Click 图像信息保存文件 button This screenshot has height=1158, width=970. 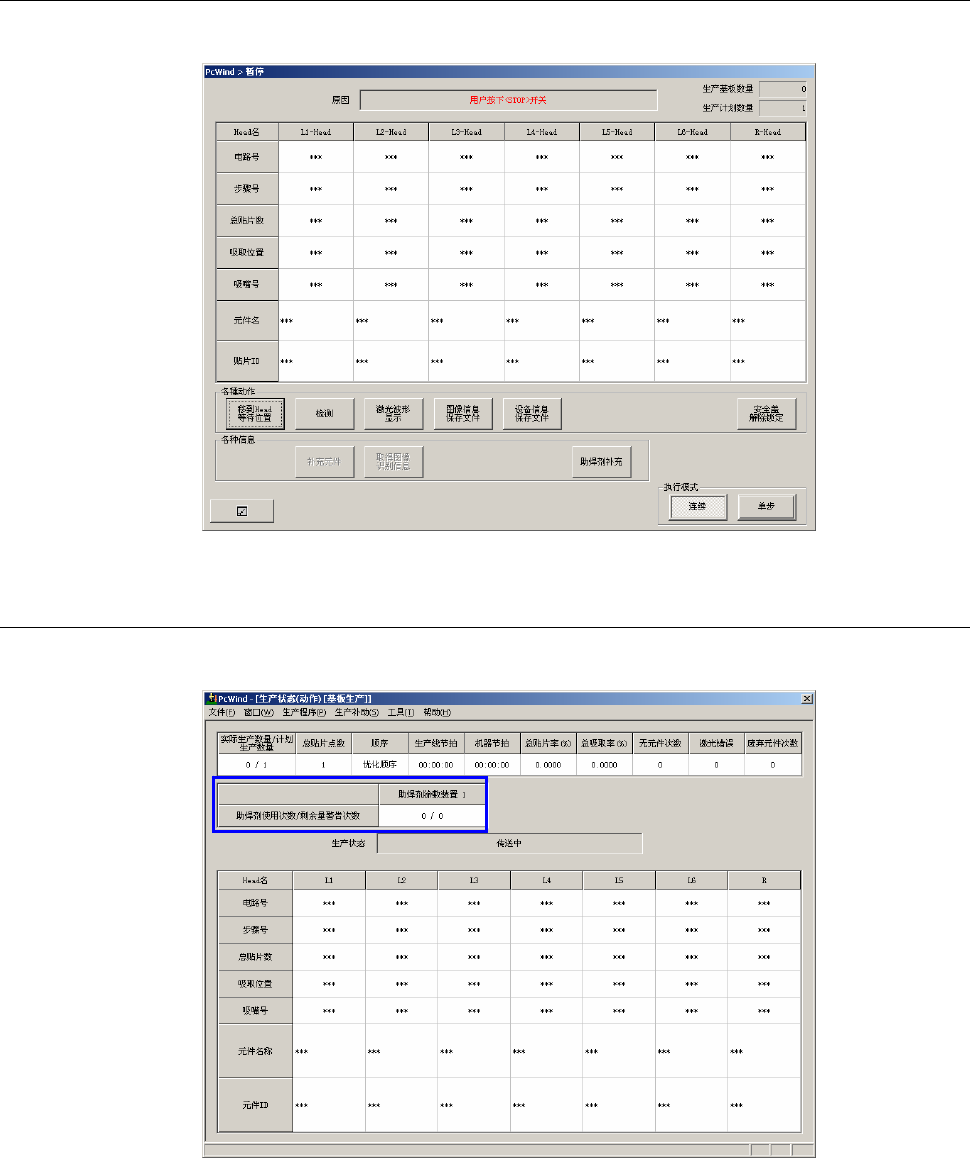(x=462, y=414)
